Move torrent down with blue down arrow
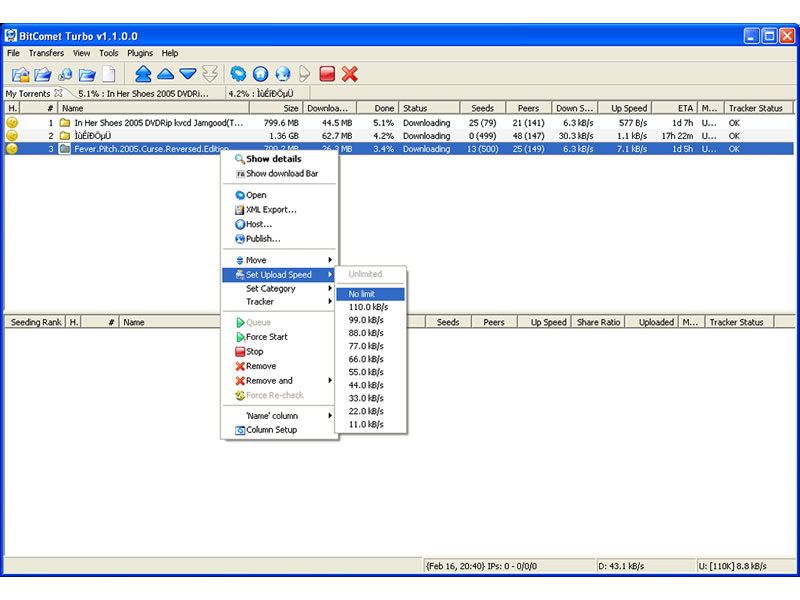 point(188,74)
